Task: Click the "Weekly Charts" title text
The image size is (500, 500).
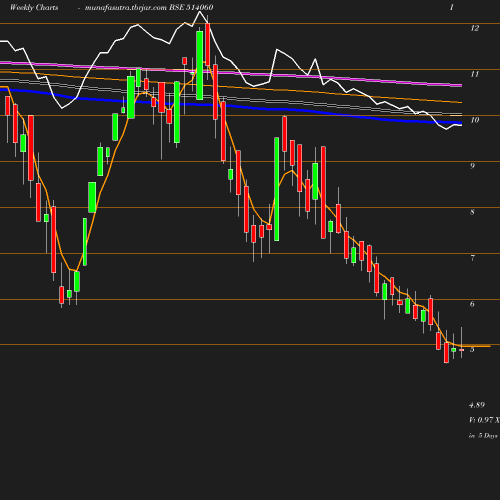Action: click(34, 7)
